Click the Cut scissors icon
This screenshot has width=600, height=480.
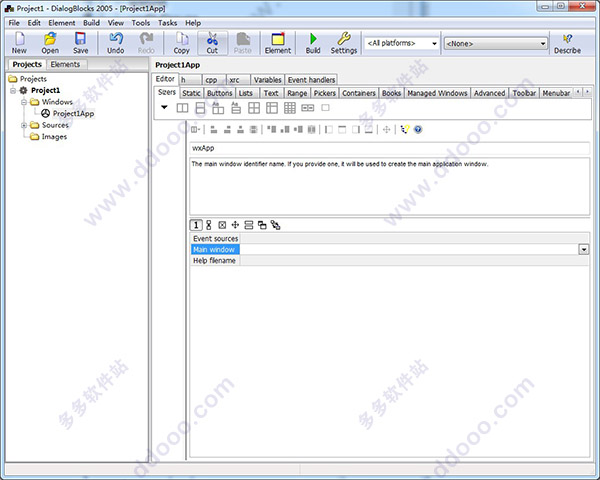(x=212, y=39)
